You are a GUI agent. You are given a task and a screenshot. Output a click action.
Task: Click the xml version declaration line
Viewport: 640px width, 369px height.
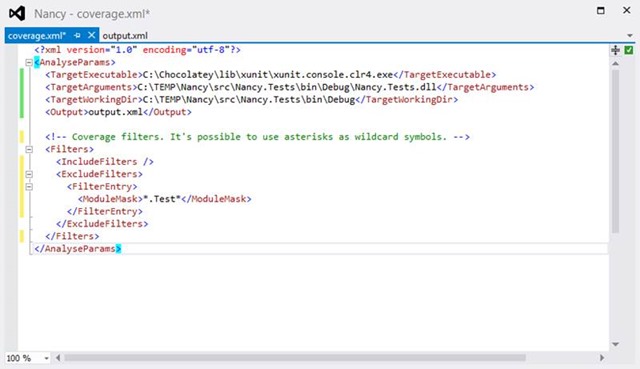[138, 50]
